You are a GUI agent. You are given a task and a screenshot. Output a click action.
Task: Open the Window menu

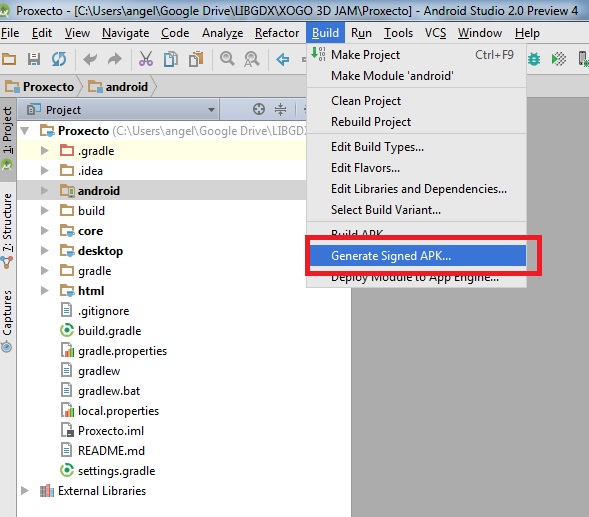480,33
